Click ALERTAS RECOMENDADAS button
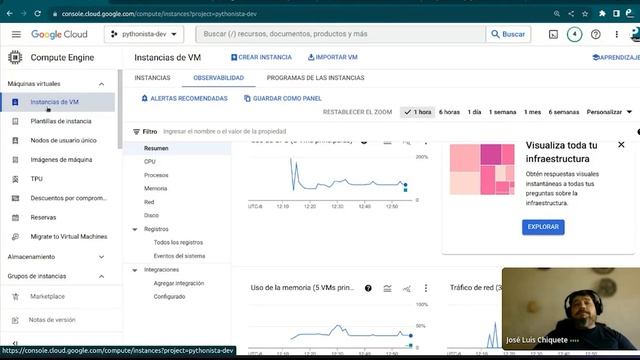This screenshot has width=640, height=360. [184, 98]
